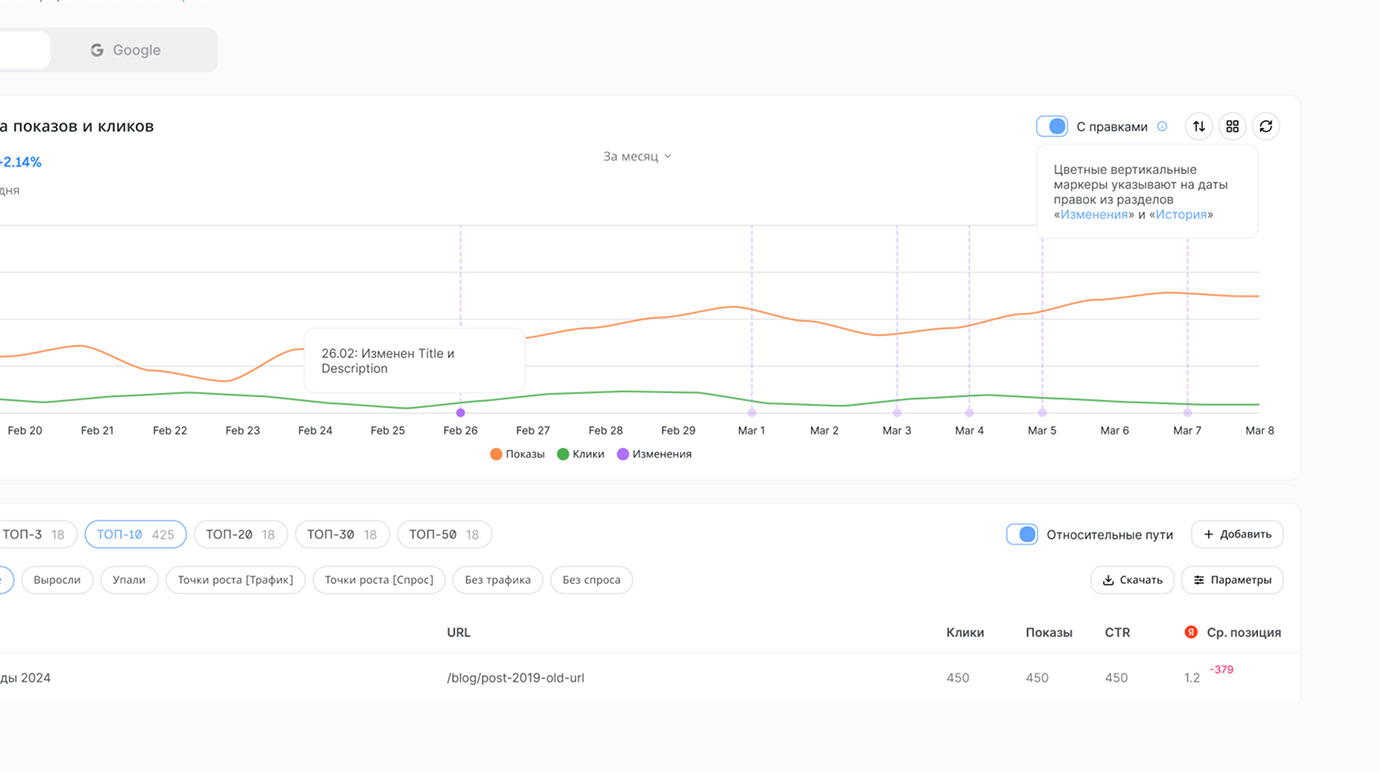Sort by CTR column header

point(1117,632)
